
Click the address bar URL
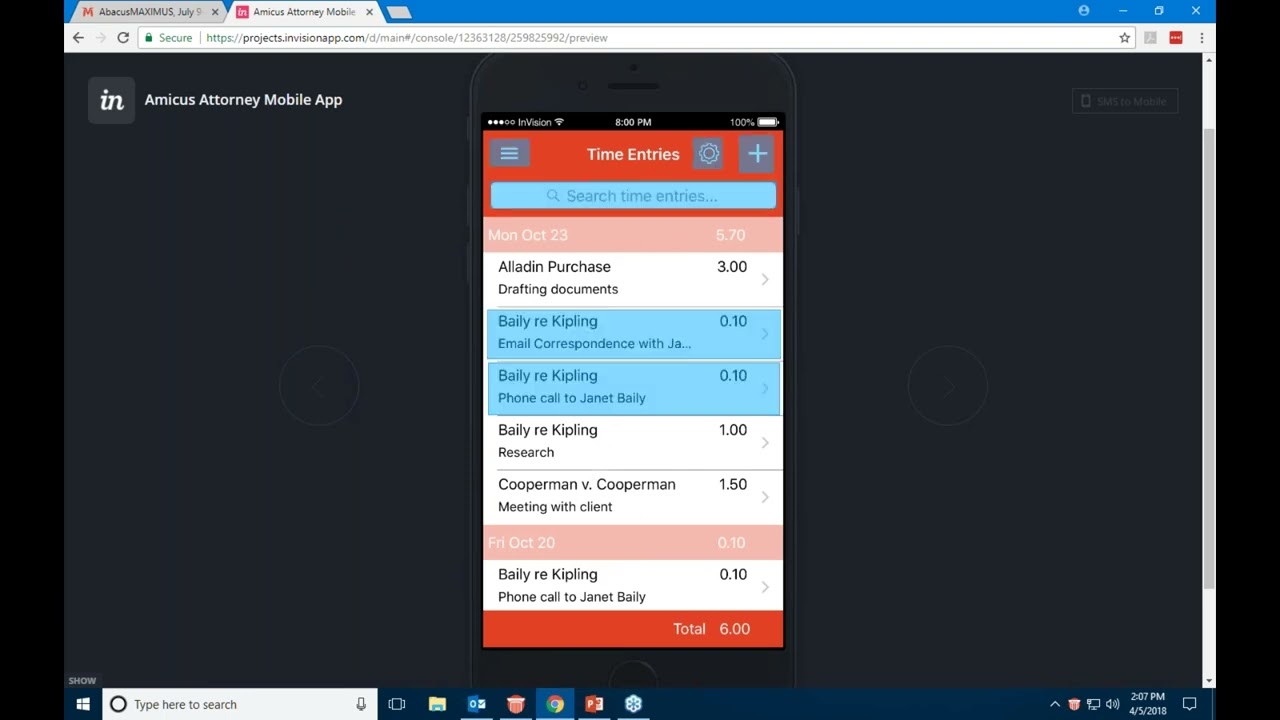tap(407, 38)
